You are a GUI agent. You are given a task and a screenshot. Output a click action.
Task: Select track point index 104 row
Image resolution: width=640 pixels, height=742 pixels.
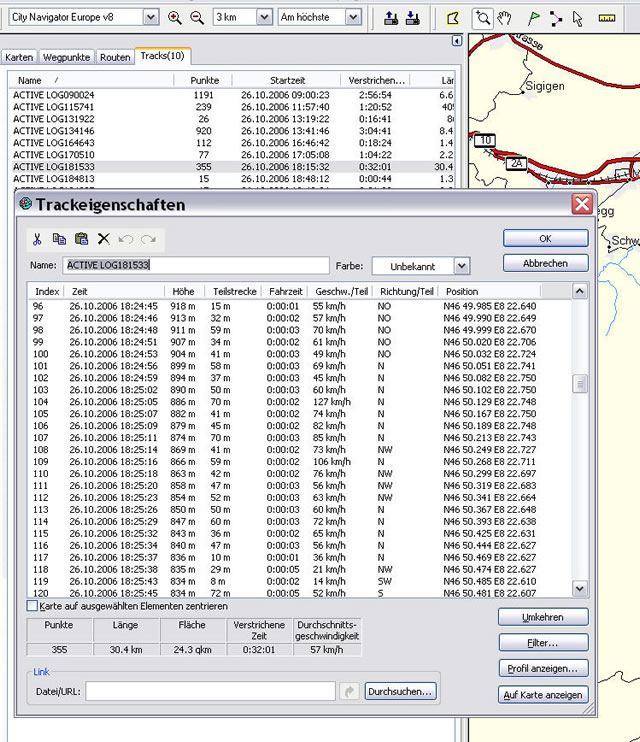tap(299, 402)
